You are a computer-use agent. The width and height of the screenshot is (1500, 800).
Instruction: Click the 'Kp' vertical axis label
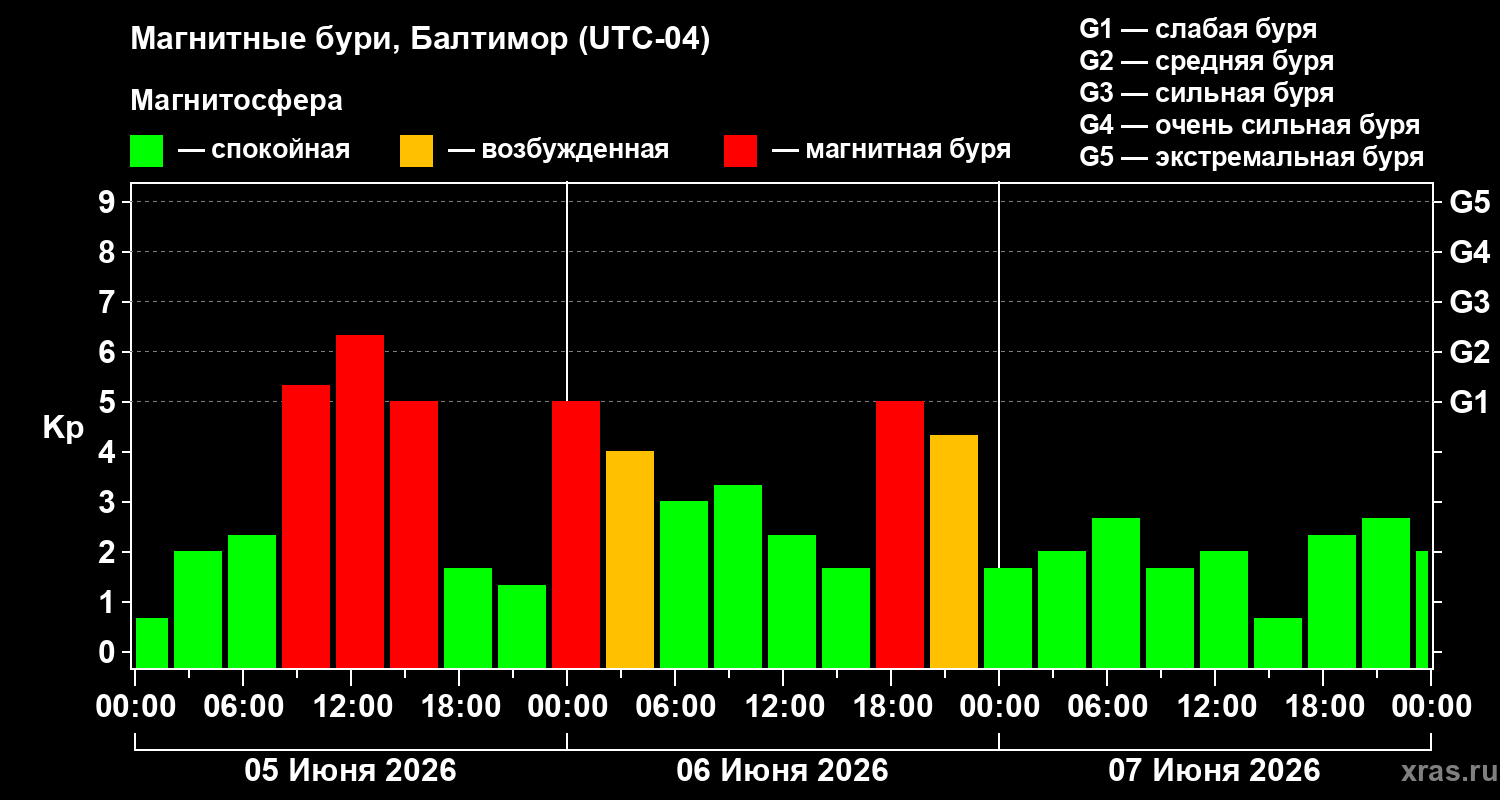(x=63, y=428)
